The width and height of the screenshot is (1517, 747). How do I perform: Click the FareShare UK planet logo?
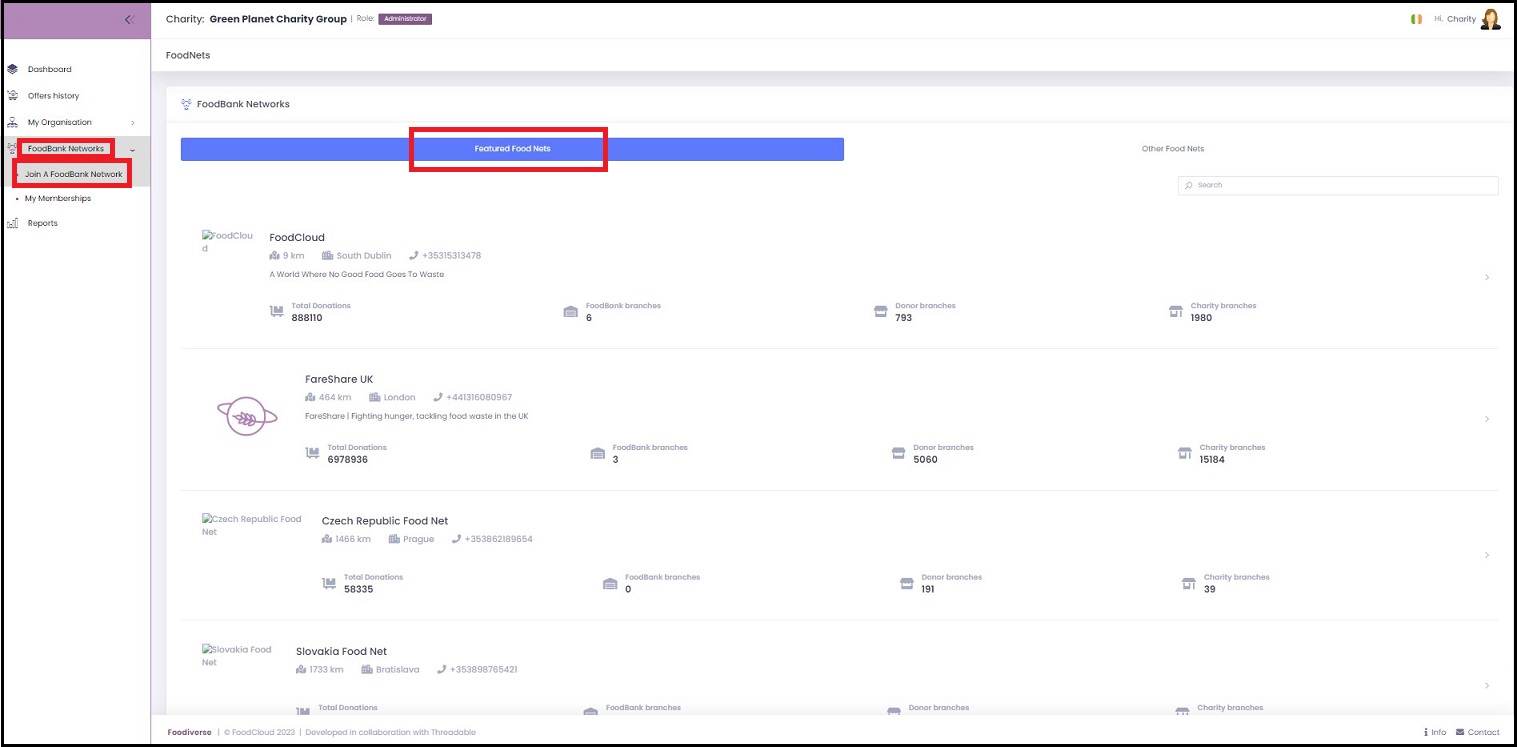(x=246, y=417)
